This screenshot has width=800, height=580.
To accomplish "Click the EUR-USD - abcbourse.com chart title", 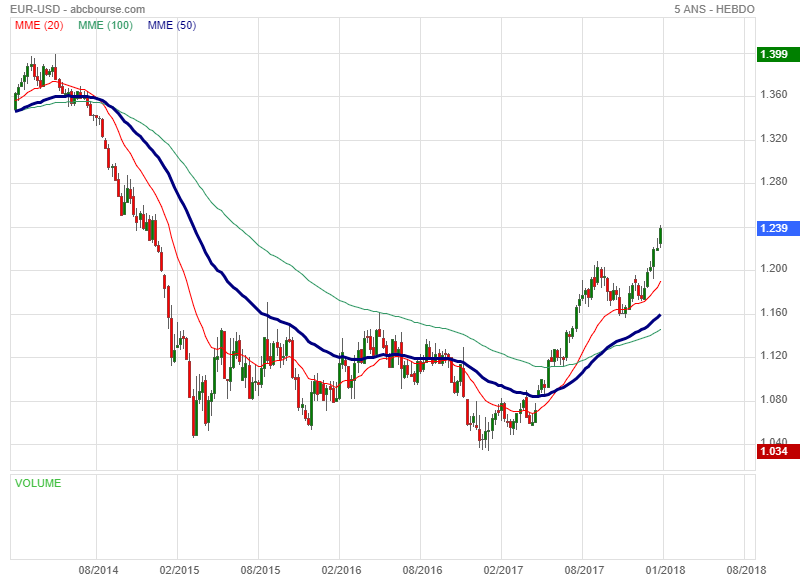I will pos(78,9).
